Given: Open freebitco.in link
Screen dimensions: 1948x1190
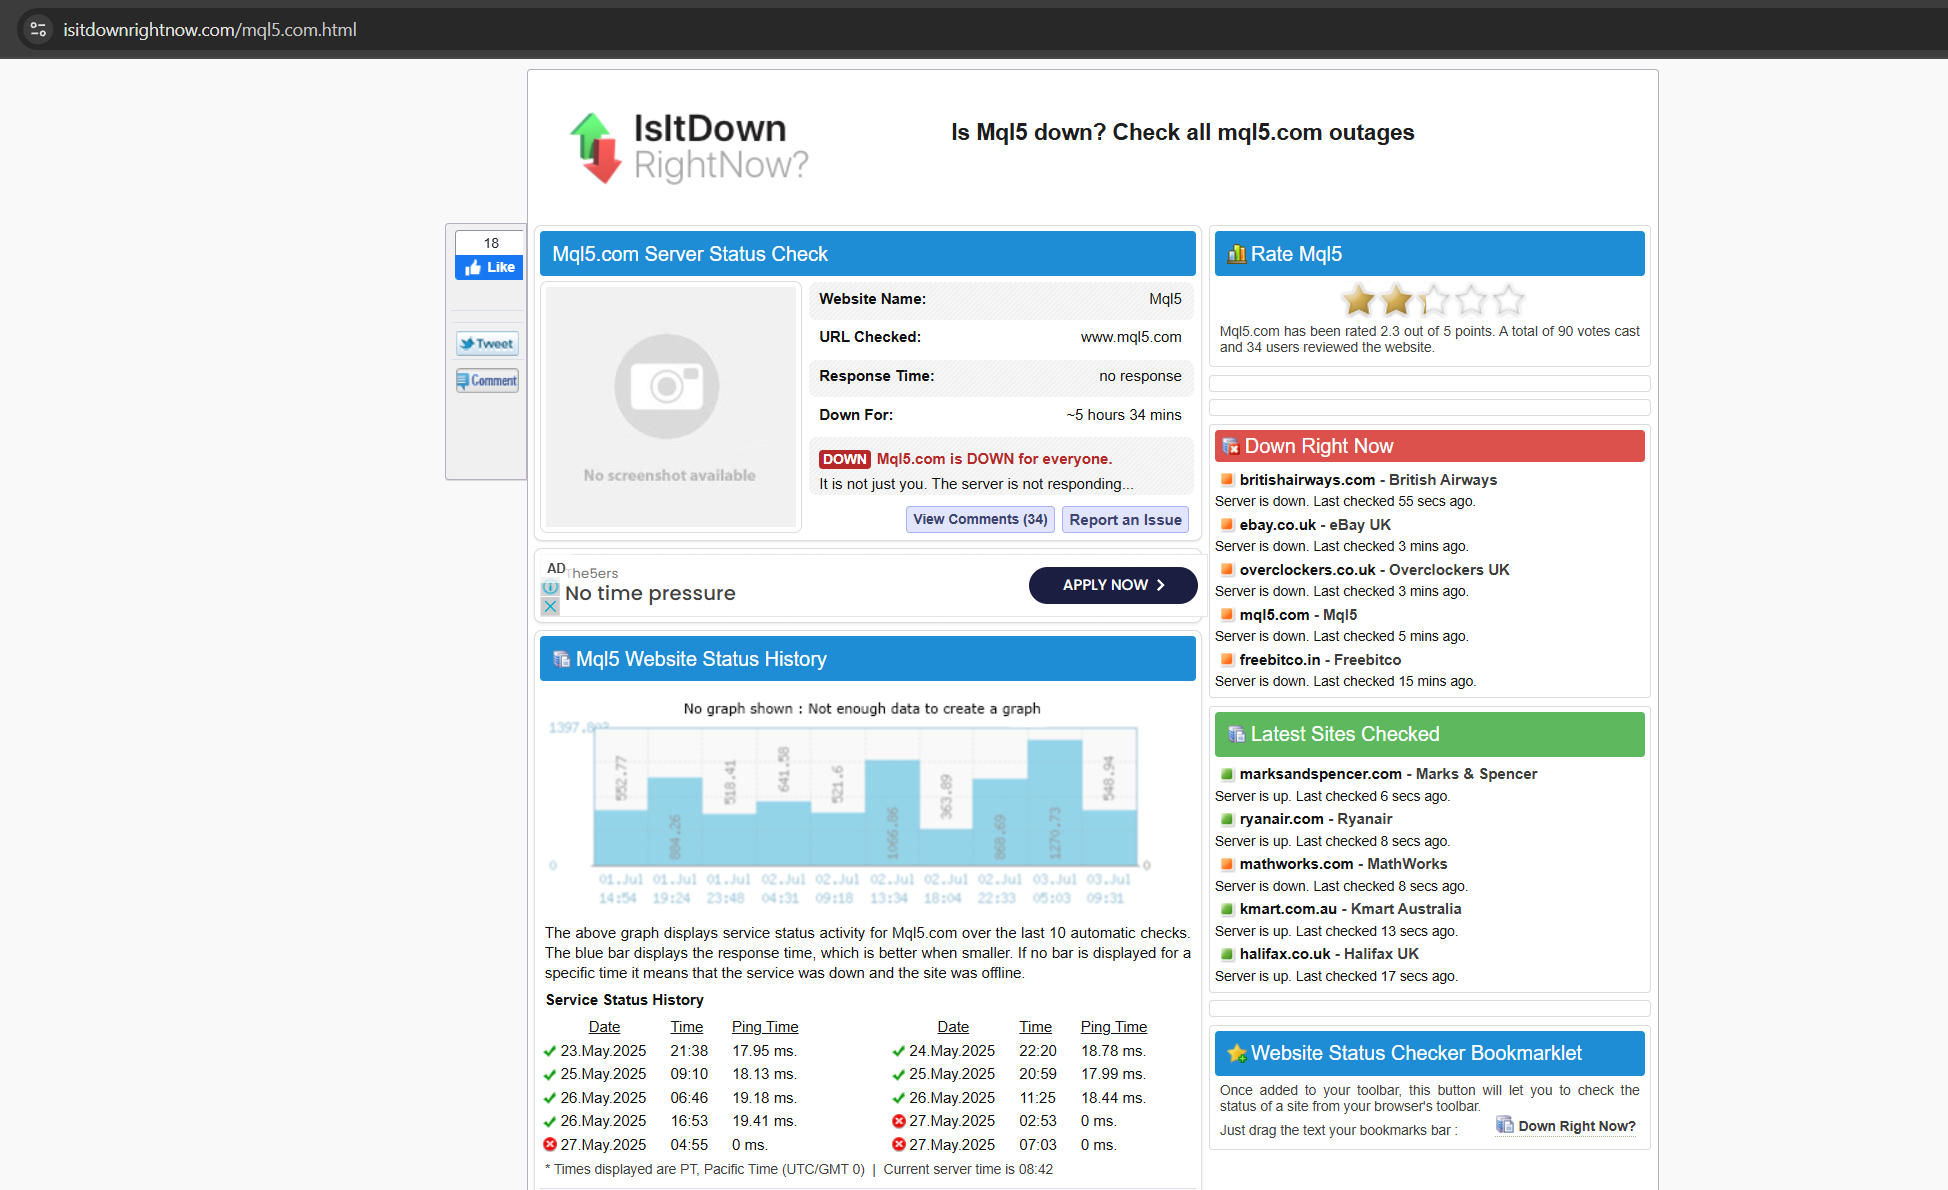Looking at the screenshot, I should (1280, 660).
